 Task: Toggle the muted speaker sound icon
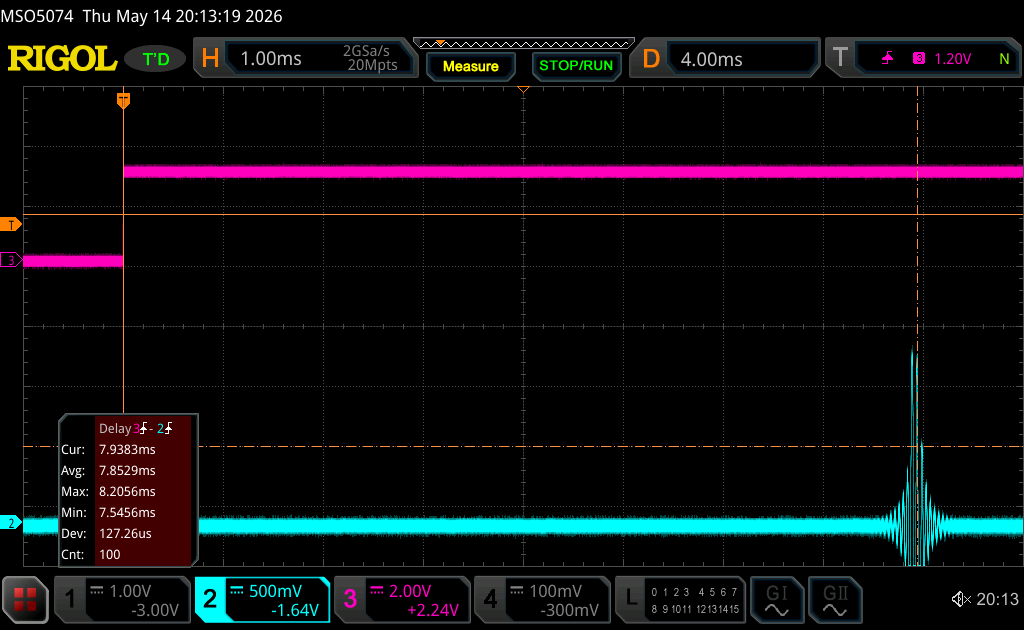[x=961, y=599]
